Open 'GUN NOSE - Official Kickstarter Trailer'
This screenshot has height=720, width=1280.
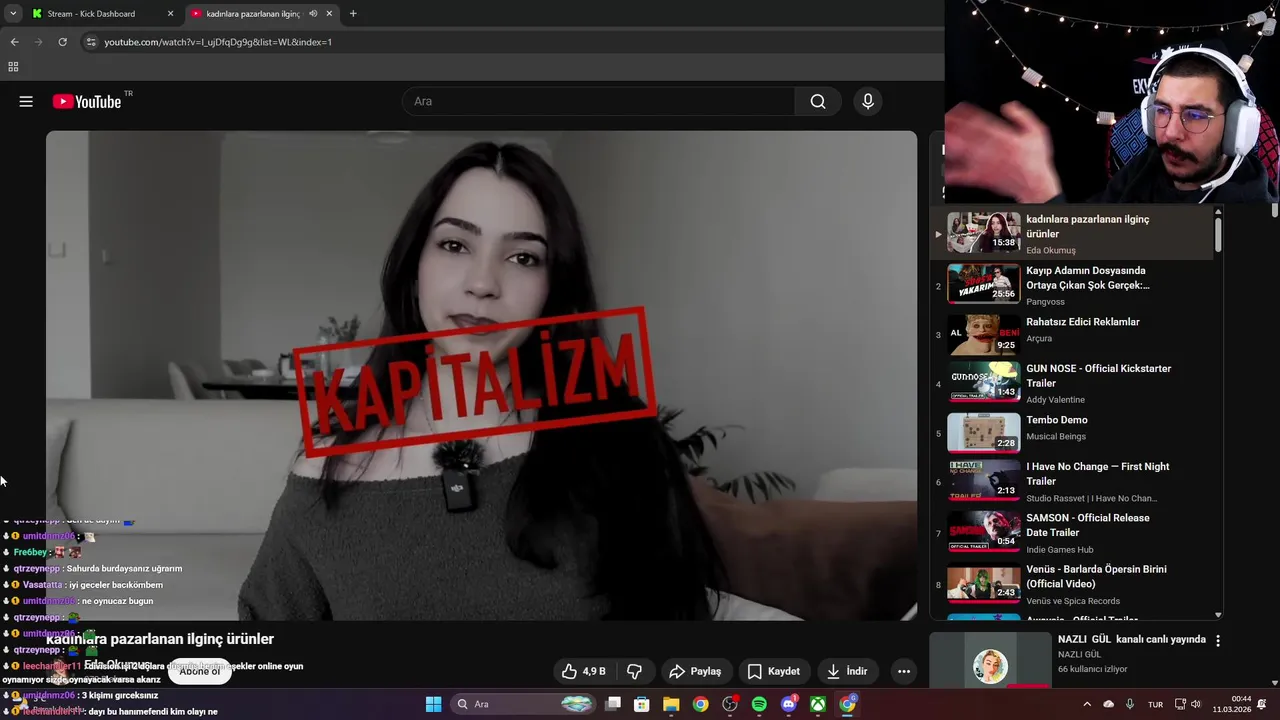coord(1070,383)
